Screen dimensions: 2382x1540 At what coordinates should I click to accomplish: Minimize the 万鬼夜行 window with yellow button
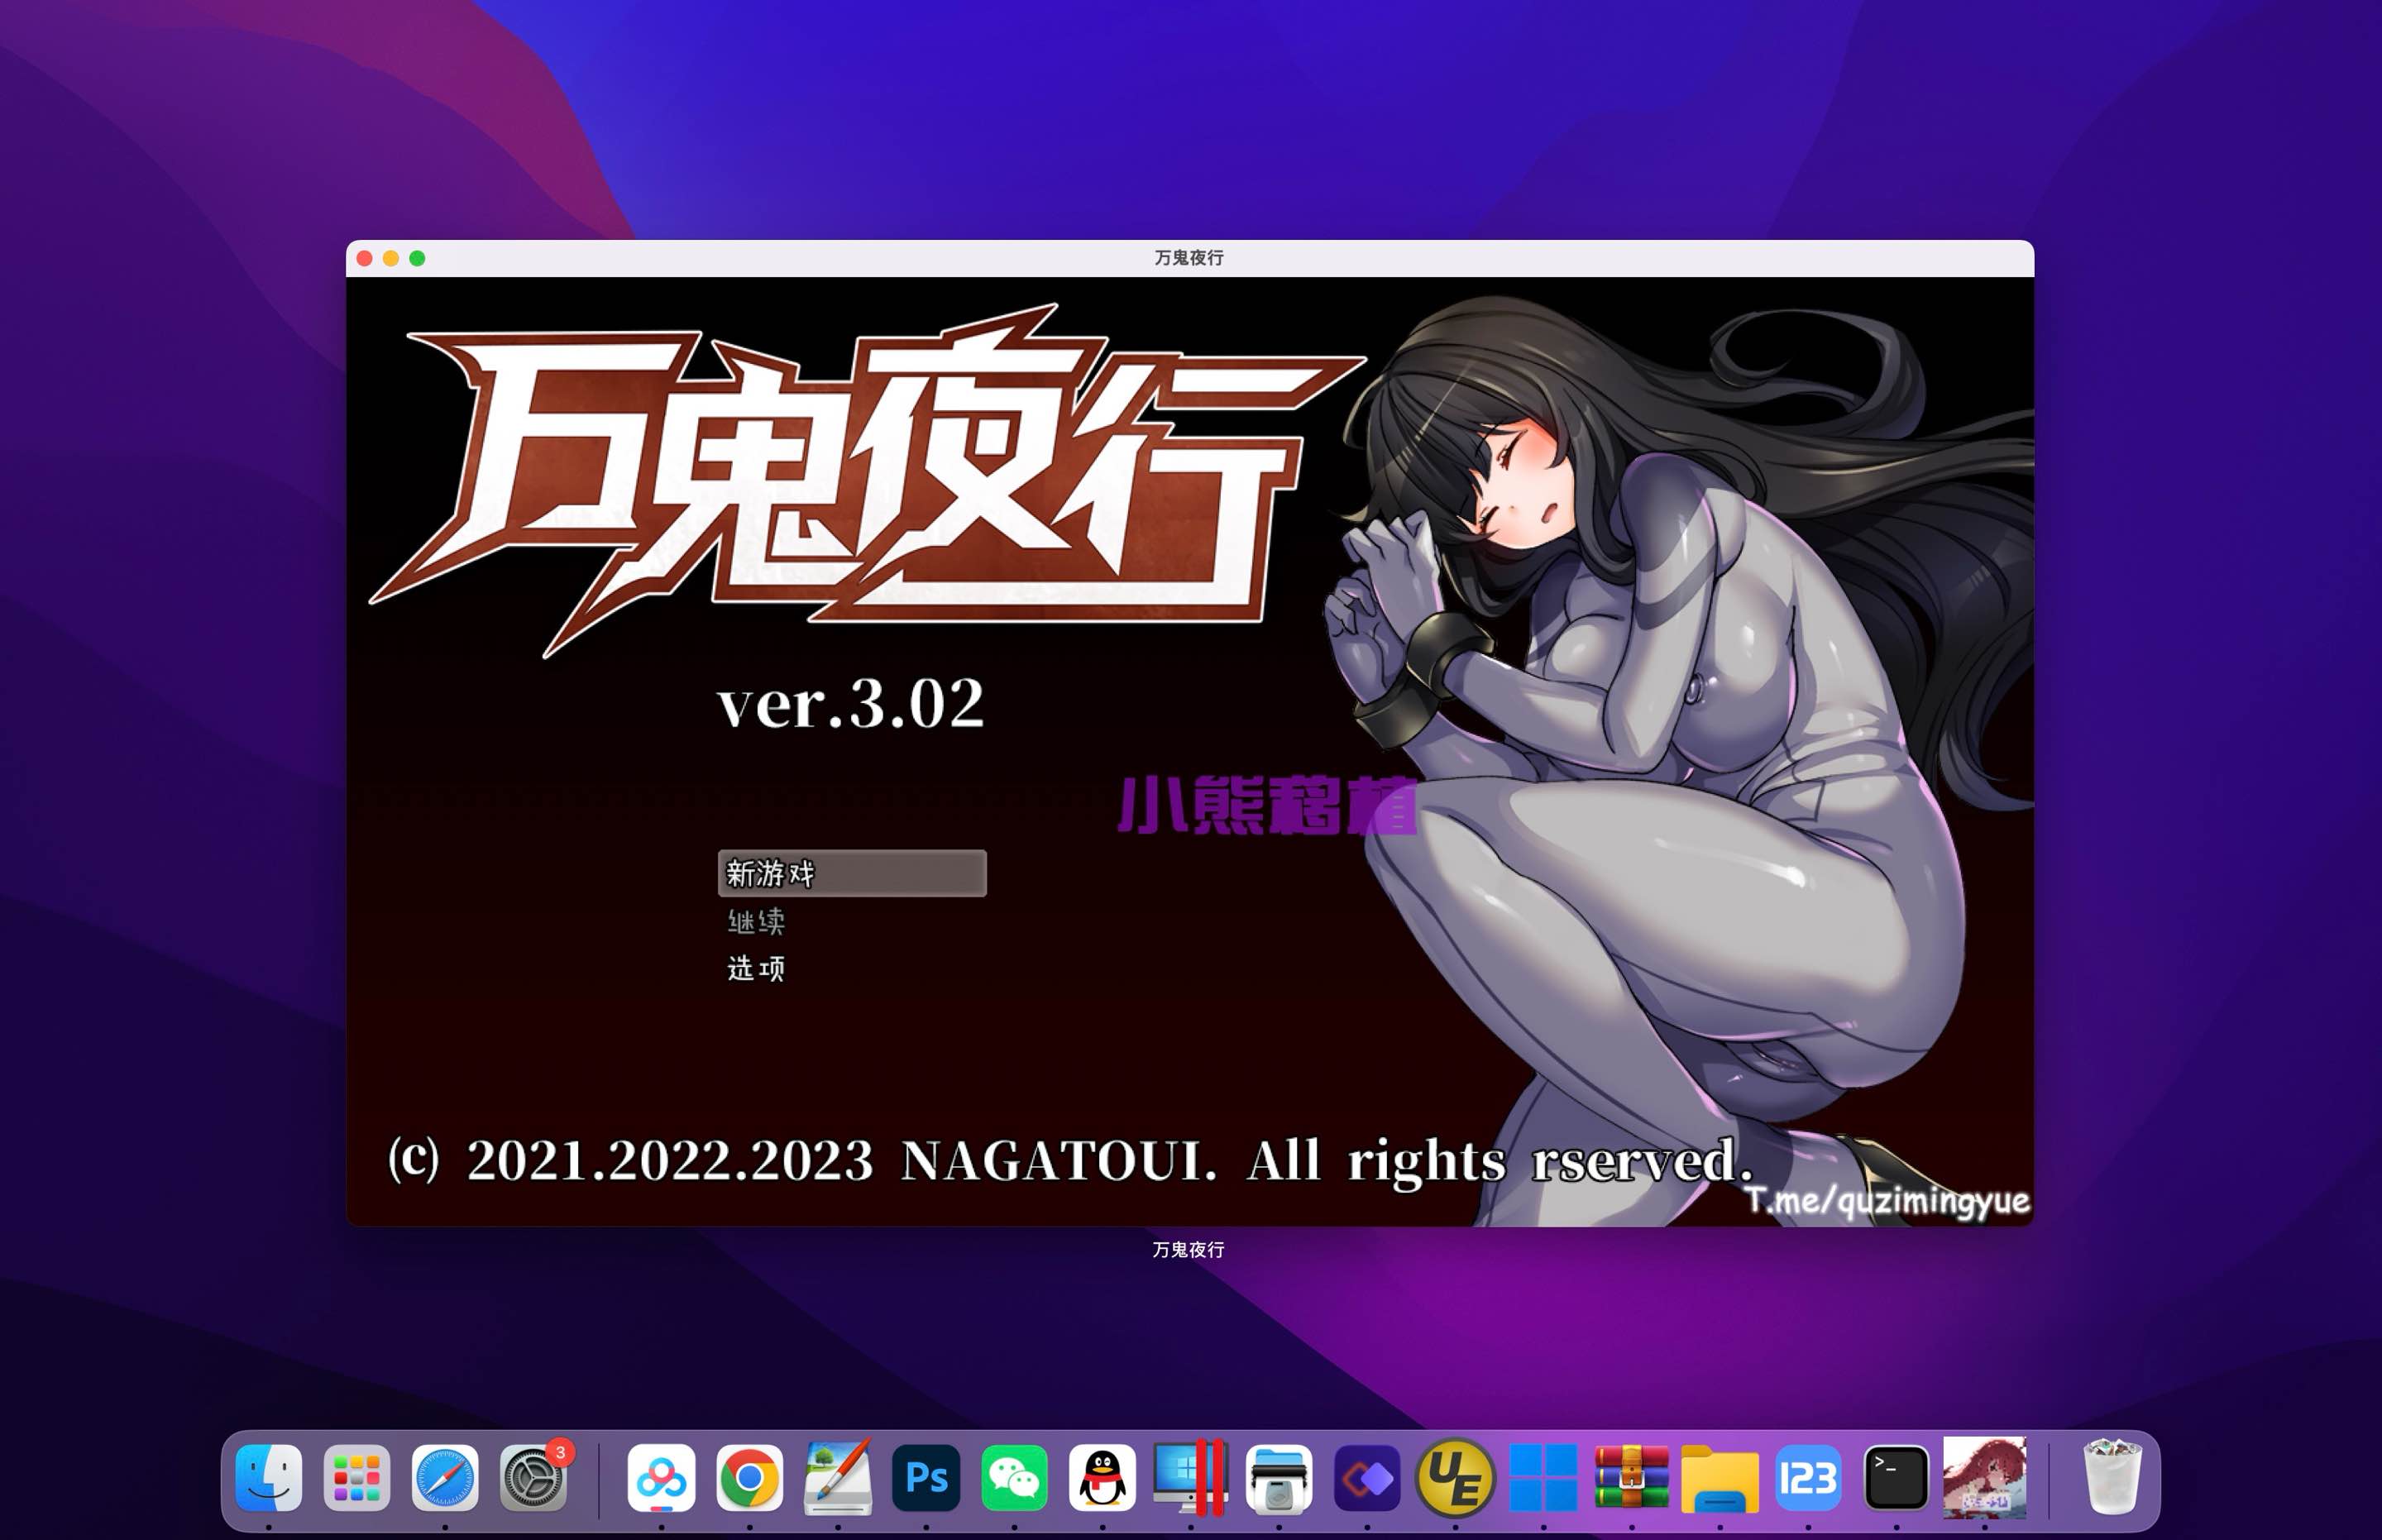tap(391, 258)
